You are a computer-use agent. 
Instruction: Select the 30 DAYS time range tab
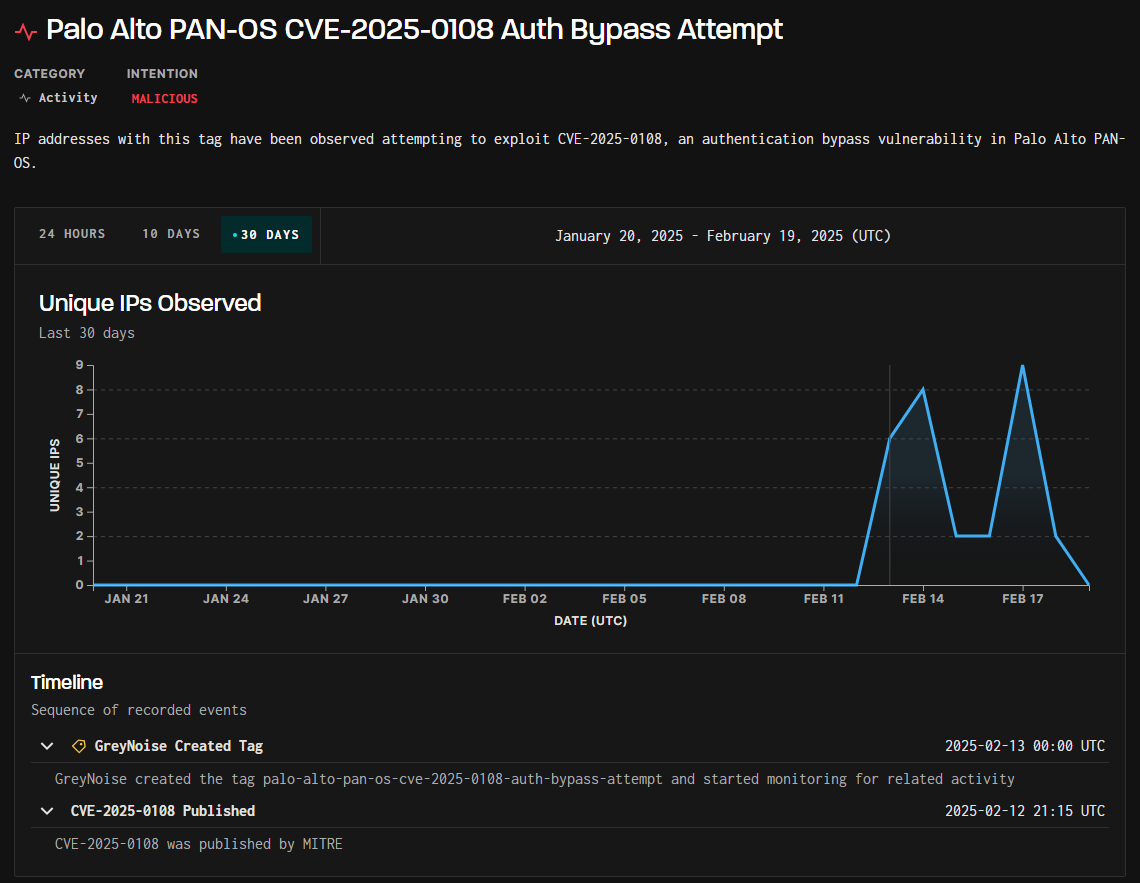point(266,235)
